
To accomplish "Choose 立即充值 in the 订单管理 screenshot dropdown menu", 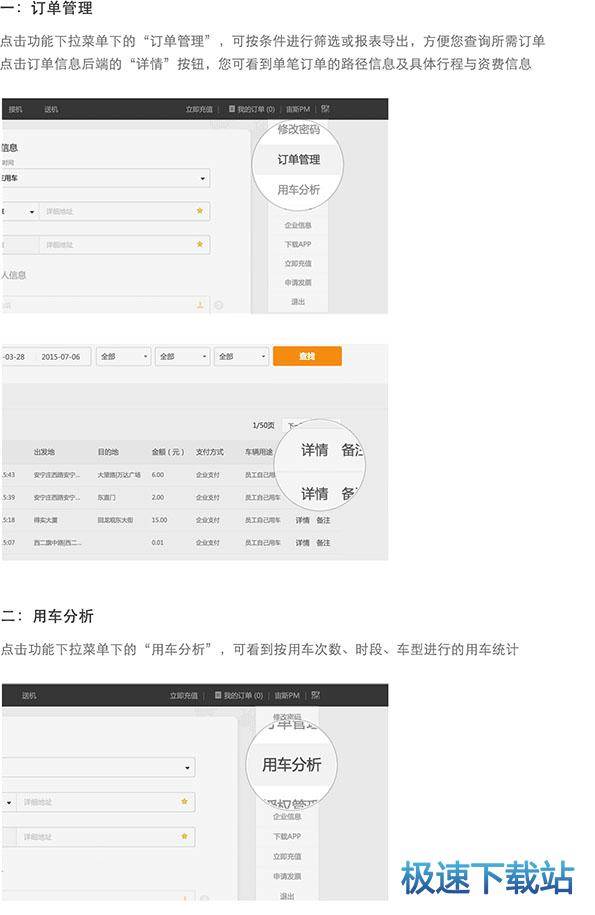I will 298,263.
